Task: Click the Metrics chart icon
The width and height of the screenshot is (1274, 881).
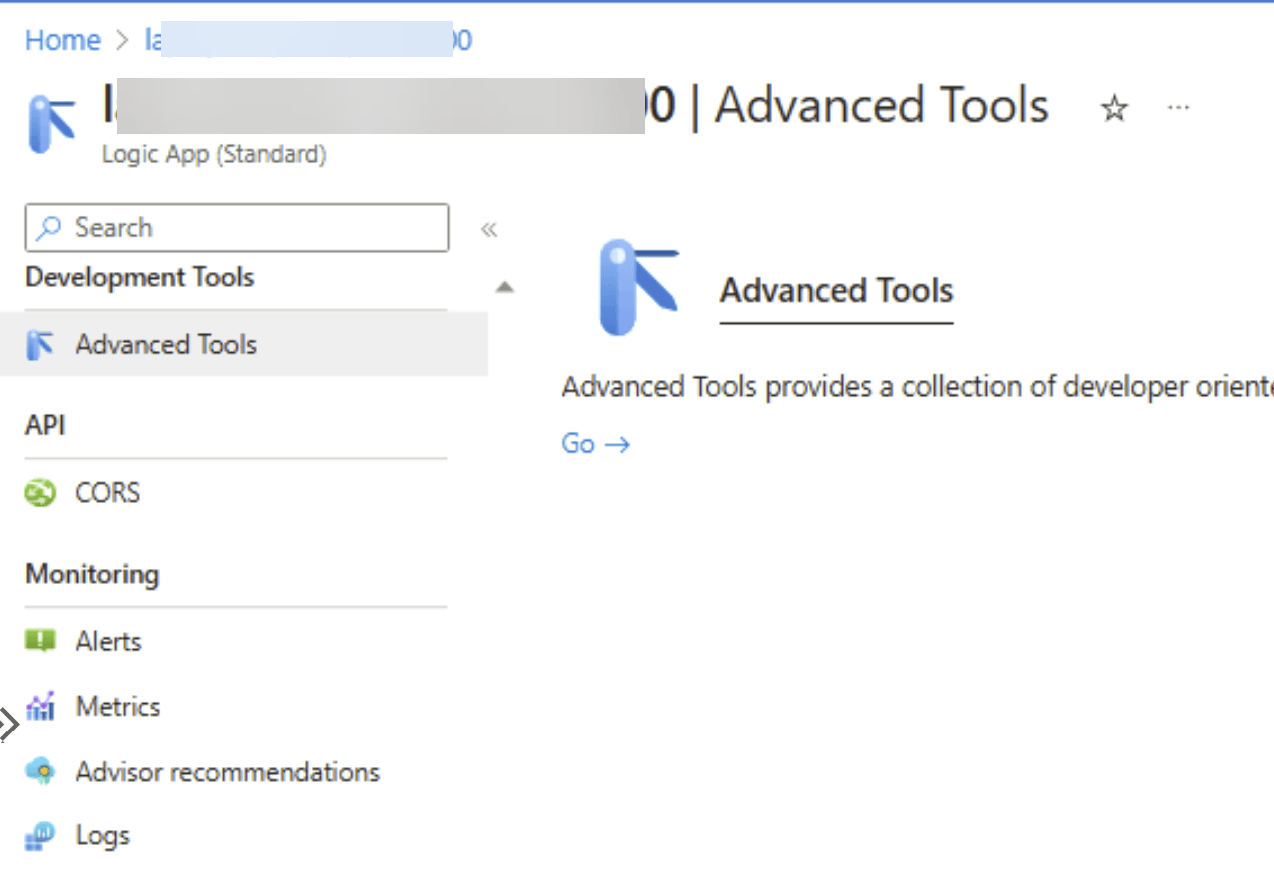Action: tap(40, 707)
